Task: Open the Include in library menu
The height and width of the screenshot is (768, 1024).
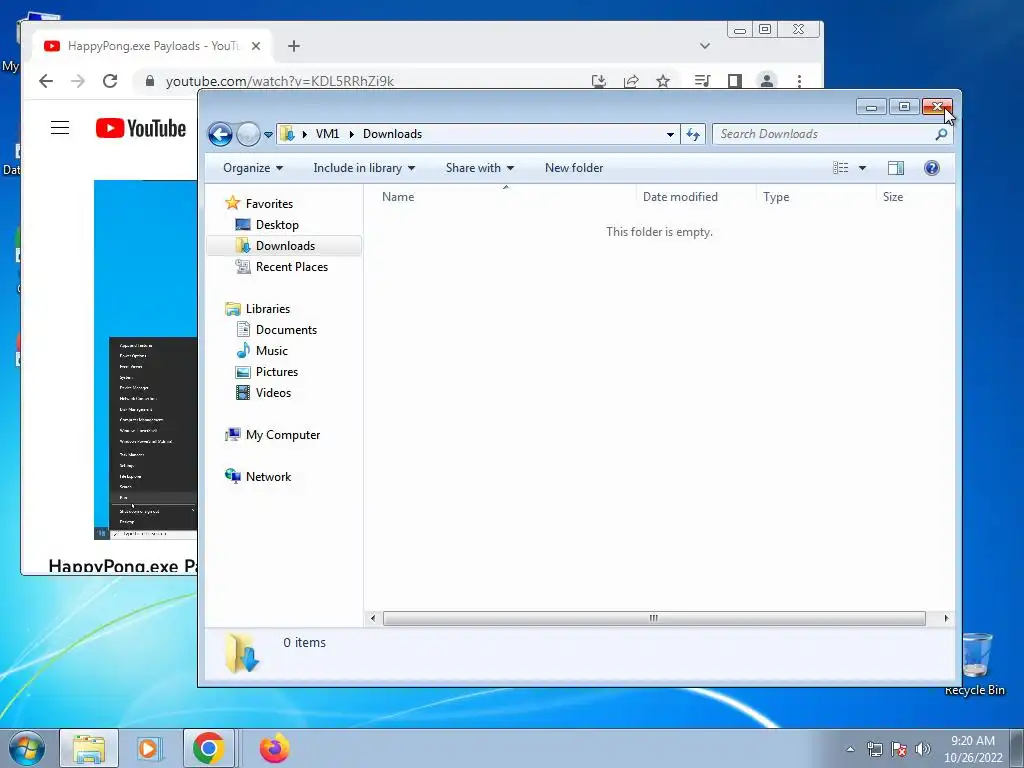Action: coord(364,168)
